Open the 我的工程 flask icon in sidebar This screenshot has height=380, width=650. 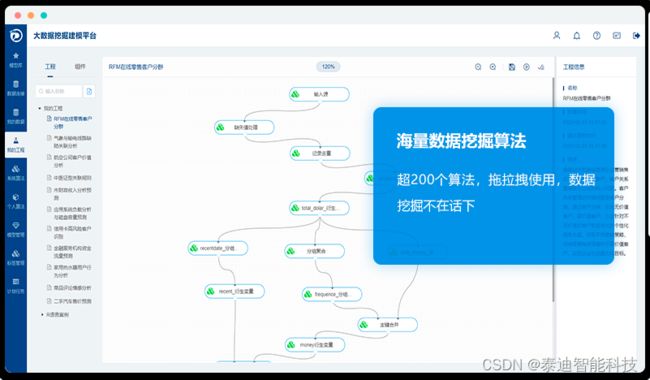coord(16,141)
